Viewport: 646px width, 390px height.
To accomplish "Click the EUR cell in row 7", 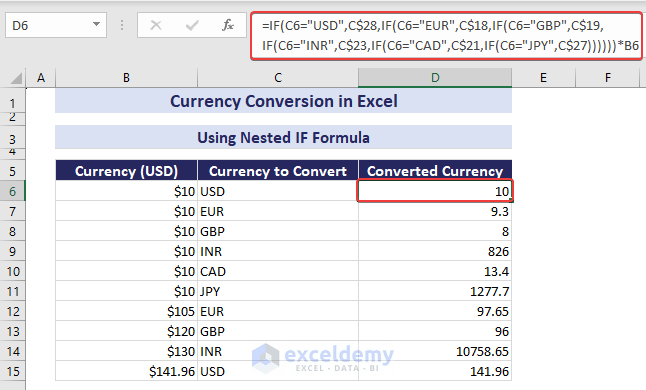I will pos(278,211).
